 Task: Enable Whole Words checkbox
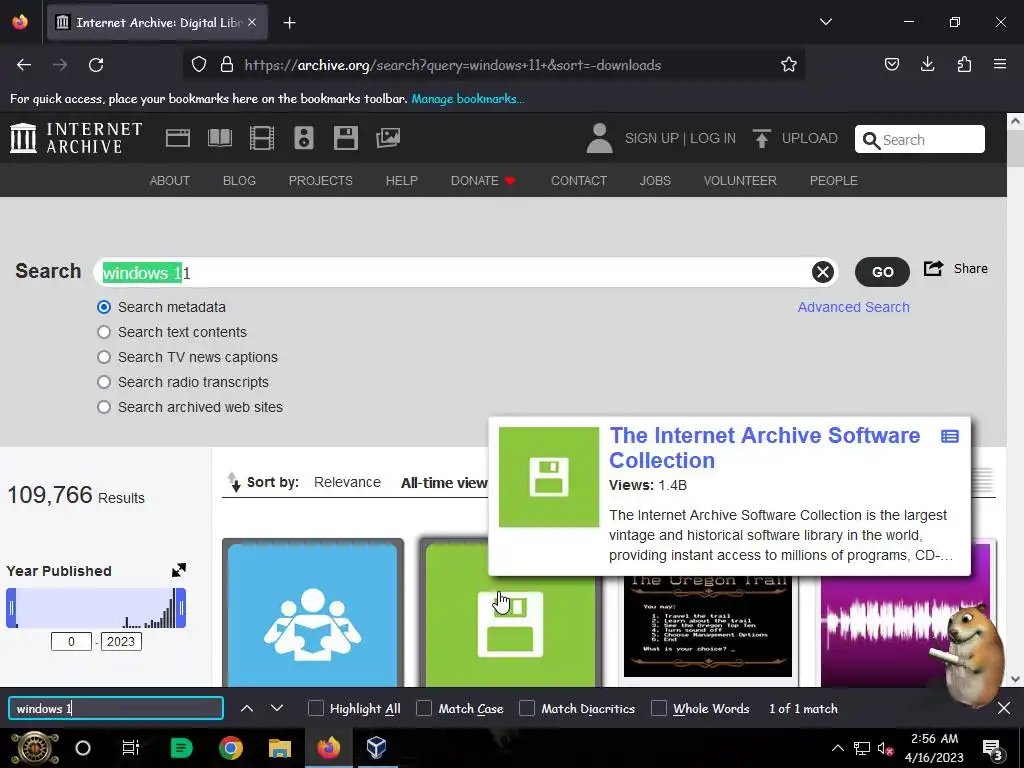coord(659,709)
